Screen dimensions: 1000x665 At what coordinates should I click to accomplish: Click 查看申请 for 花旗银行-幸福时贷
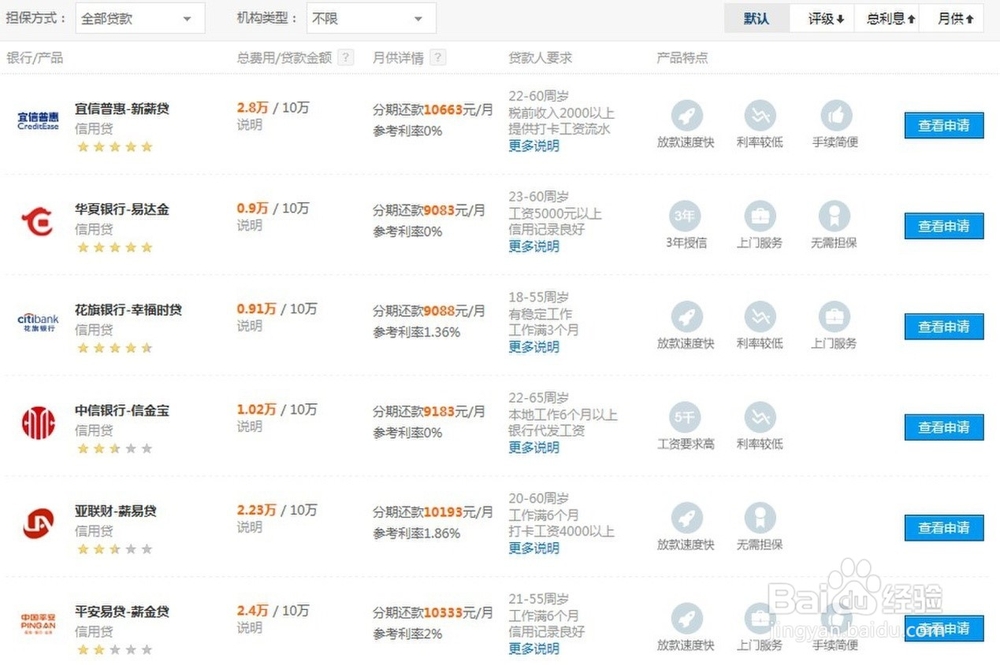pos(944,326)
